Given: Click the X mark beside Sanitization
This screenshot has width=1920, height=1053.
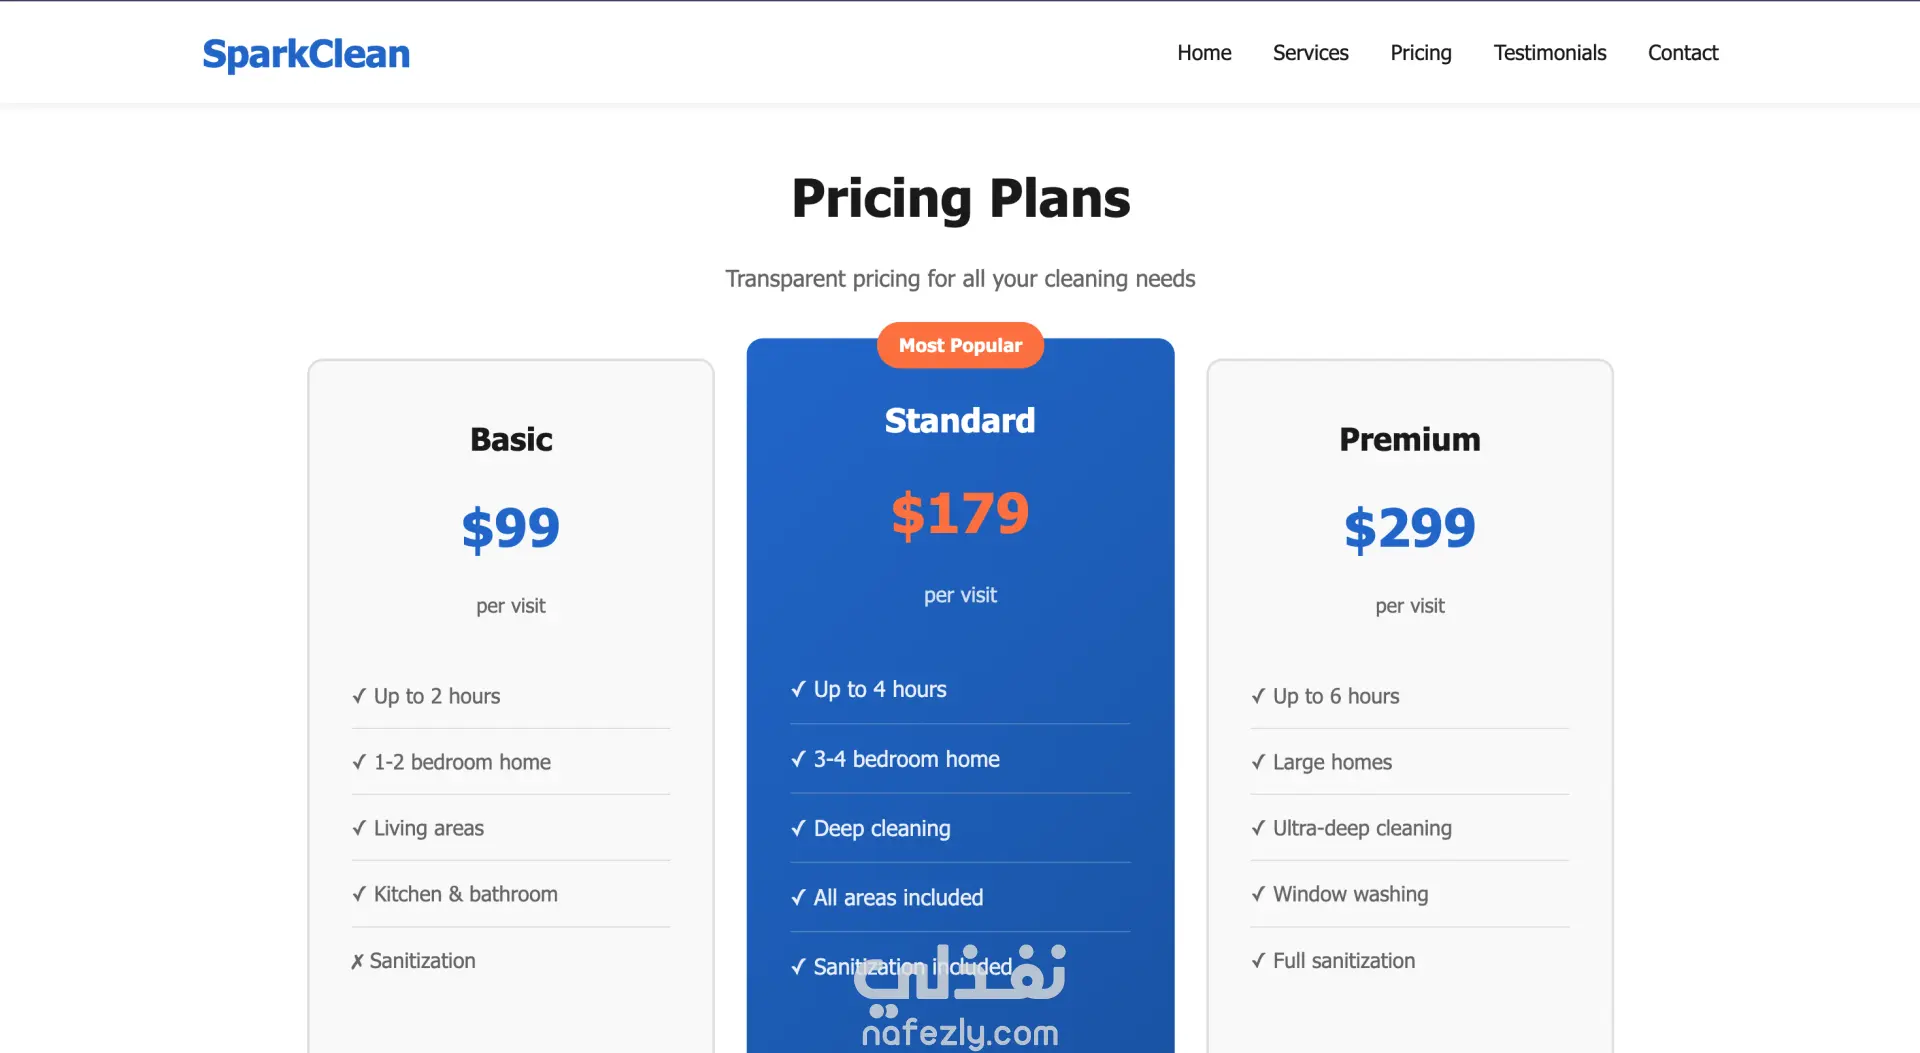Looking at the screenshot, I should click(x=357, y=962).
